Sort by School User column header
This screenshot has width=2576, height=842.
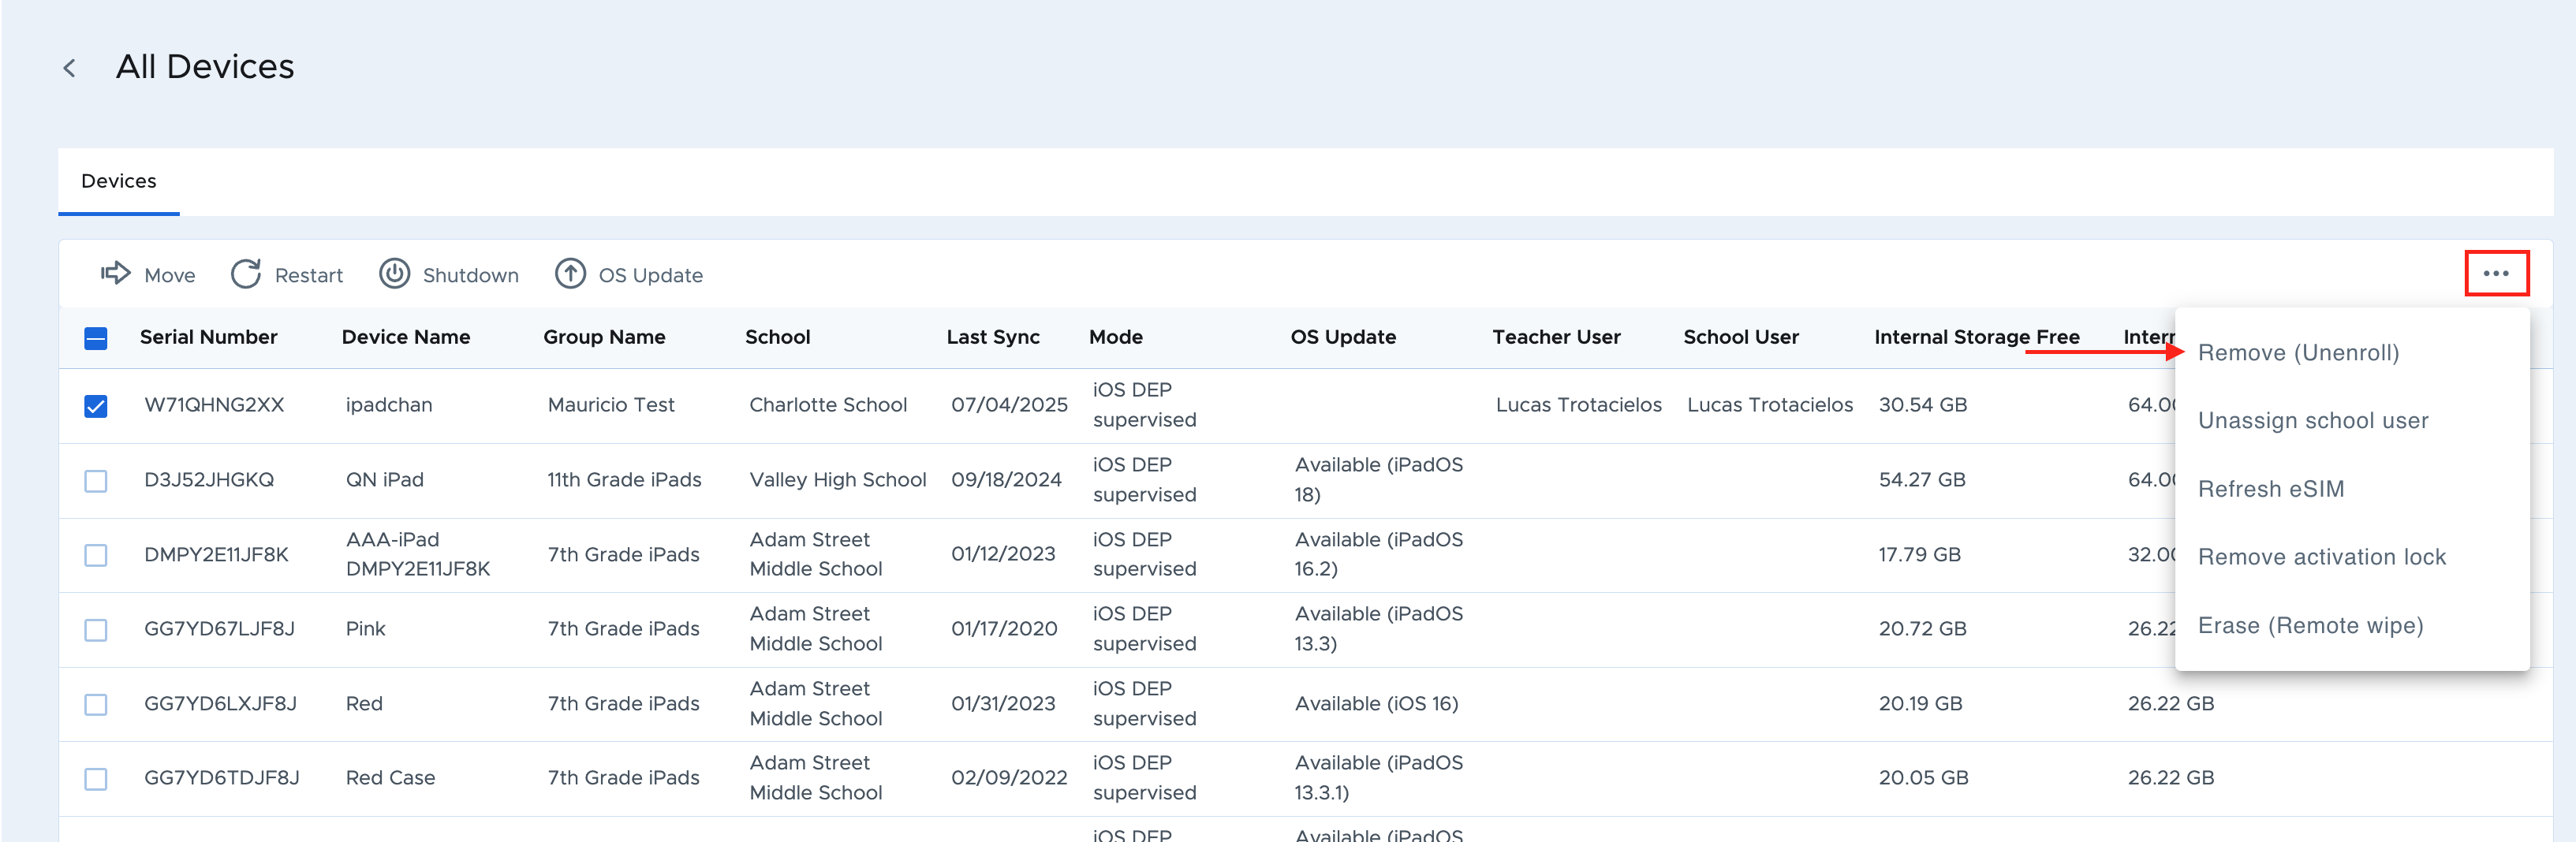tap(1741, 337)
